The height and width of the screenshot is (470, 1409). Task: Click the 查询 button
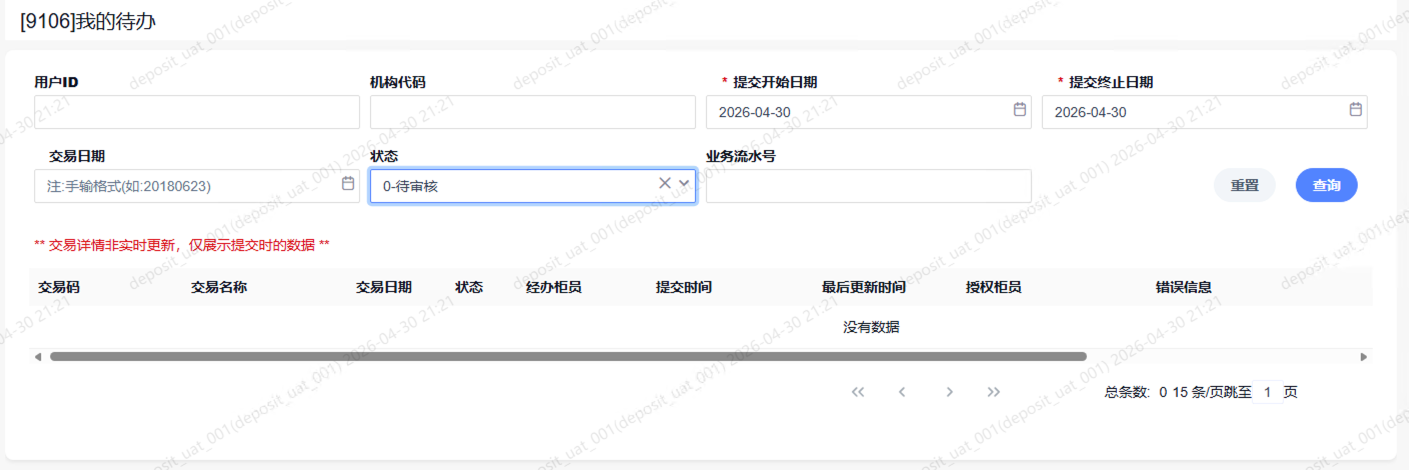pyautogui.click(x=1327, y=185)
